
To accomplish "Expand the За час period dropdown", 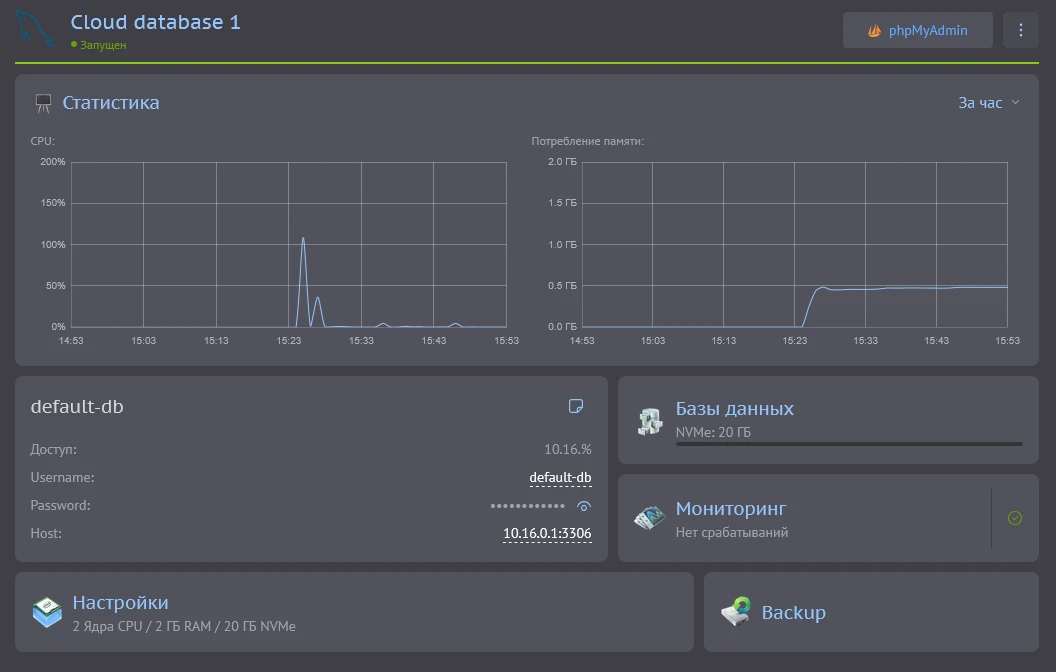I will 980,103.
